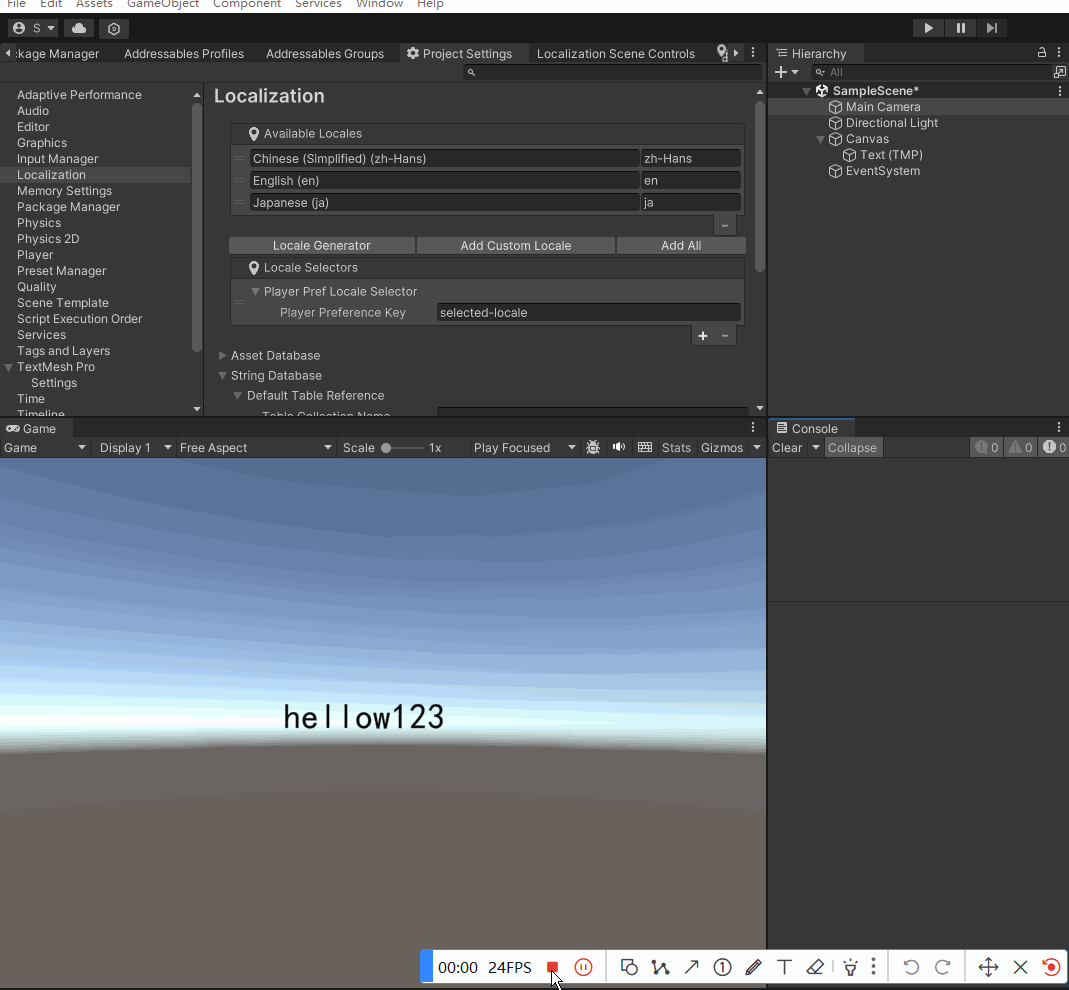This screenshot has width=1069, height=990.
Task: Select Text (TMP) in Hierarchy
Action: (890, 155)
